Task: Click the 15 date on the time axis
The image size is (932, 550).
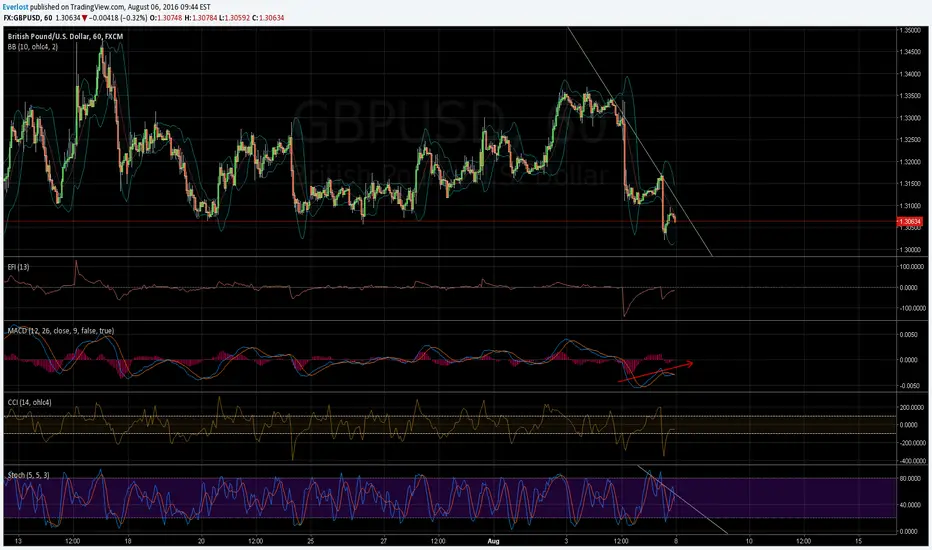Action: tap(858, 541)
